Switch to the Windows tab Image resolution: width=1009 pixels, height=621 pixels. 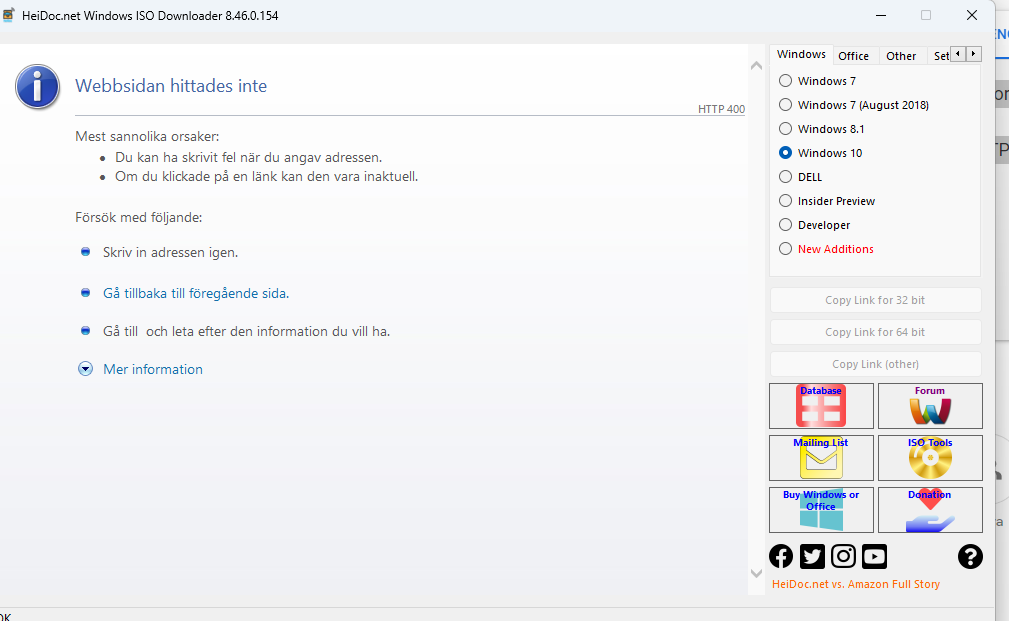(x=801, y=55)
